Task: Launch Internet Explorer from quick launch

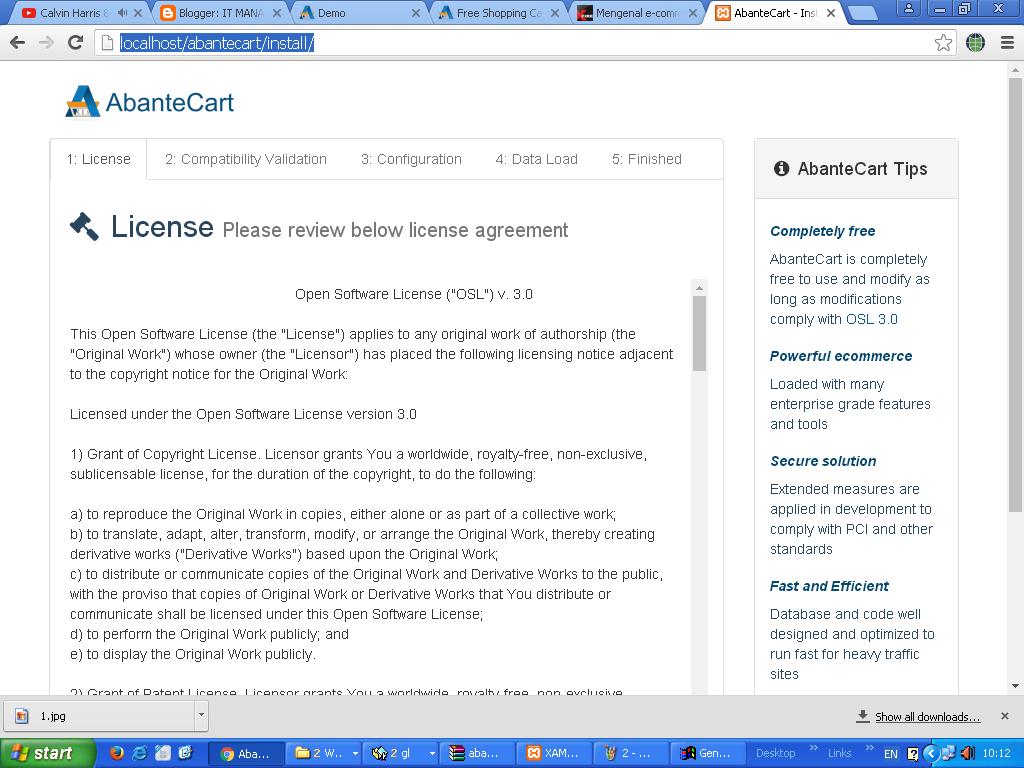Action: 140,753
